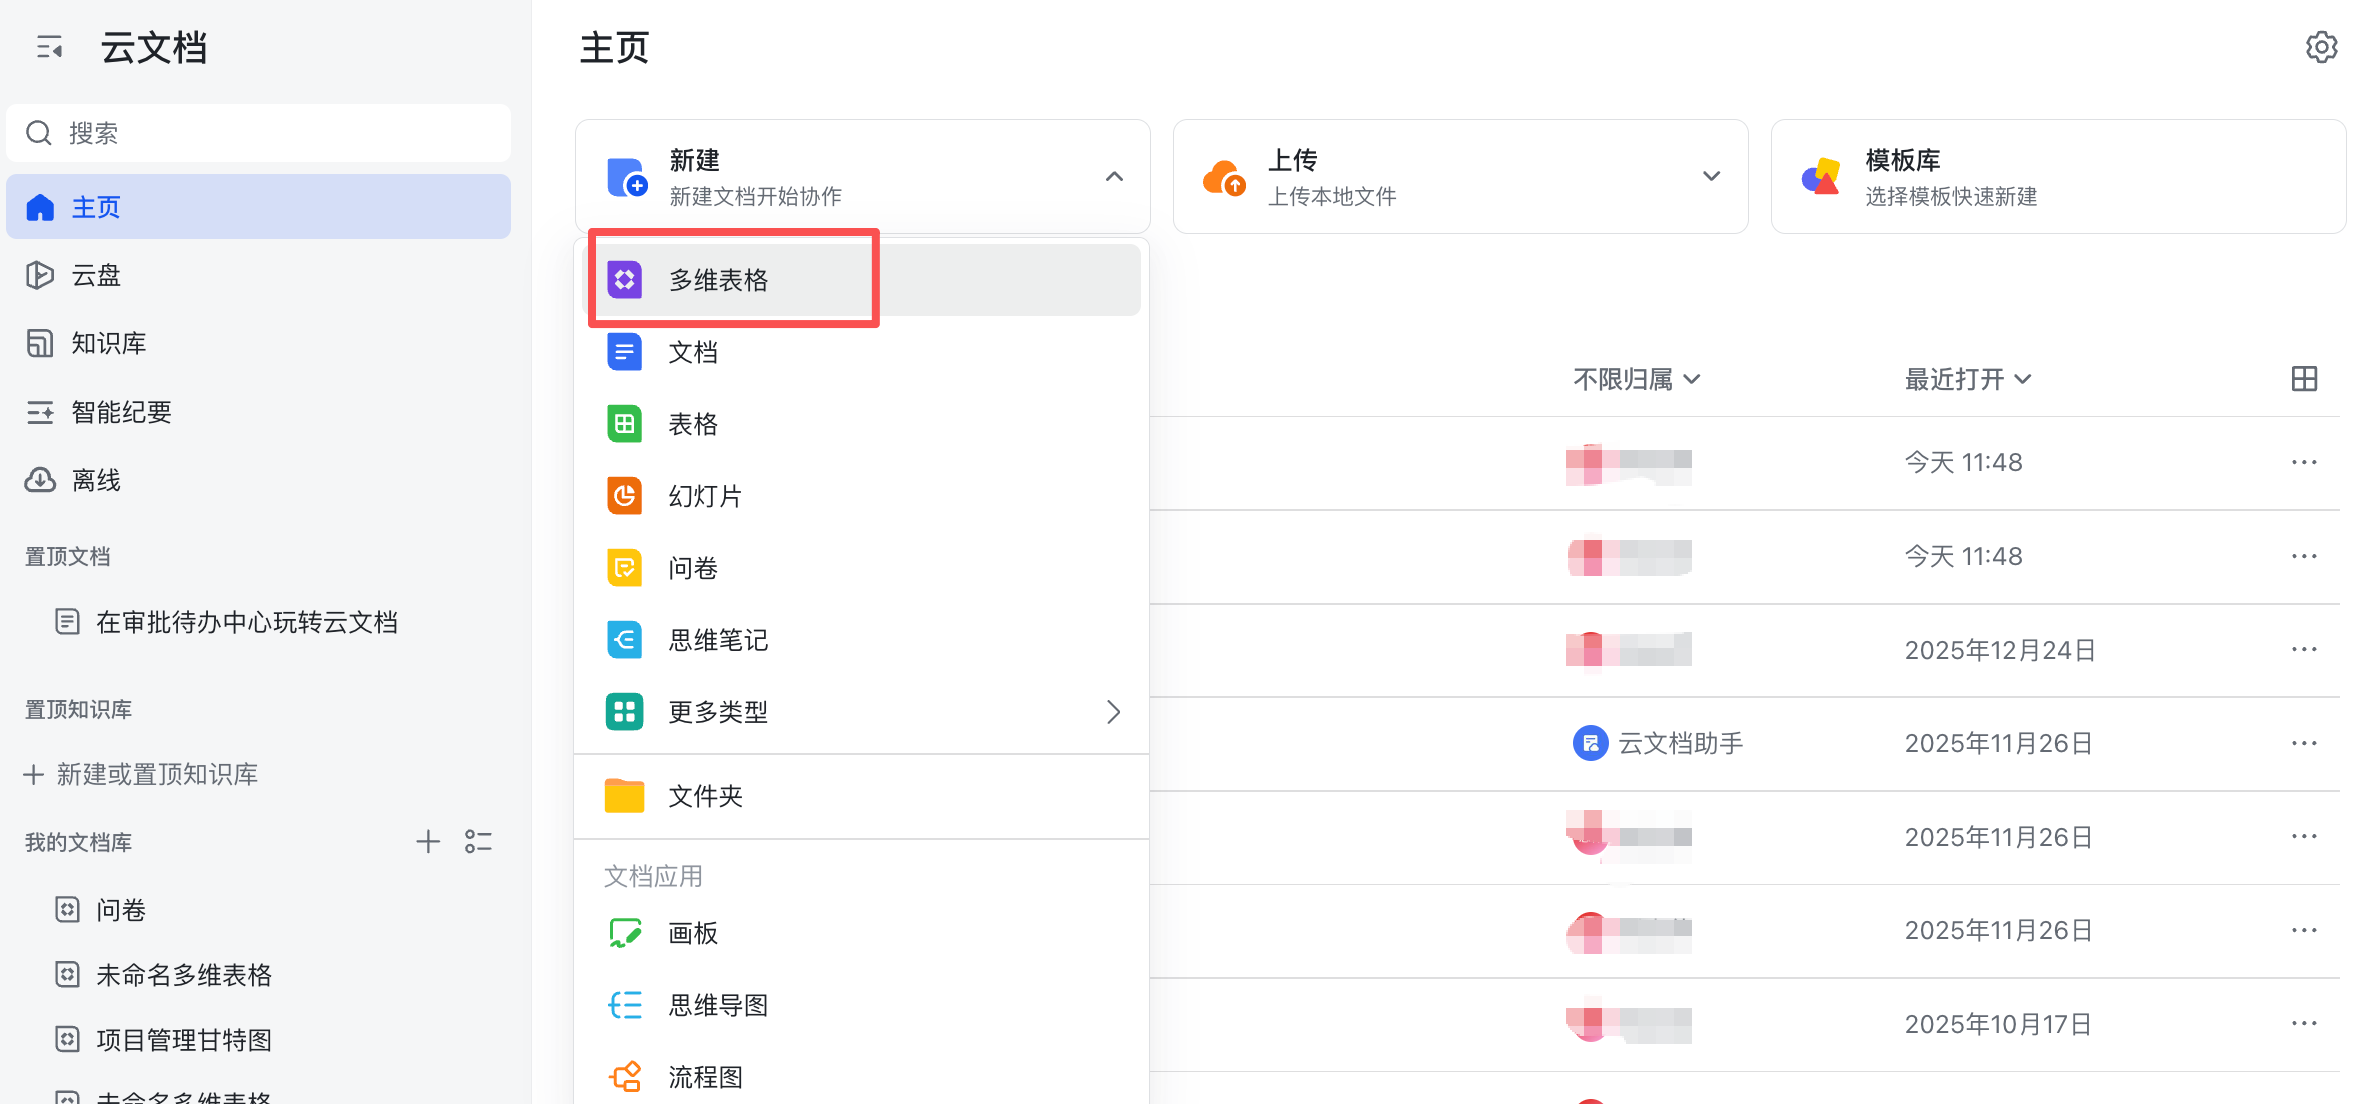Expand the 上传 dropdown chevron
The height and width of the screenshot is (1104, 2378).
[x=1711, y=177]
